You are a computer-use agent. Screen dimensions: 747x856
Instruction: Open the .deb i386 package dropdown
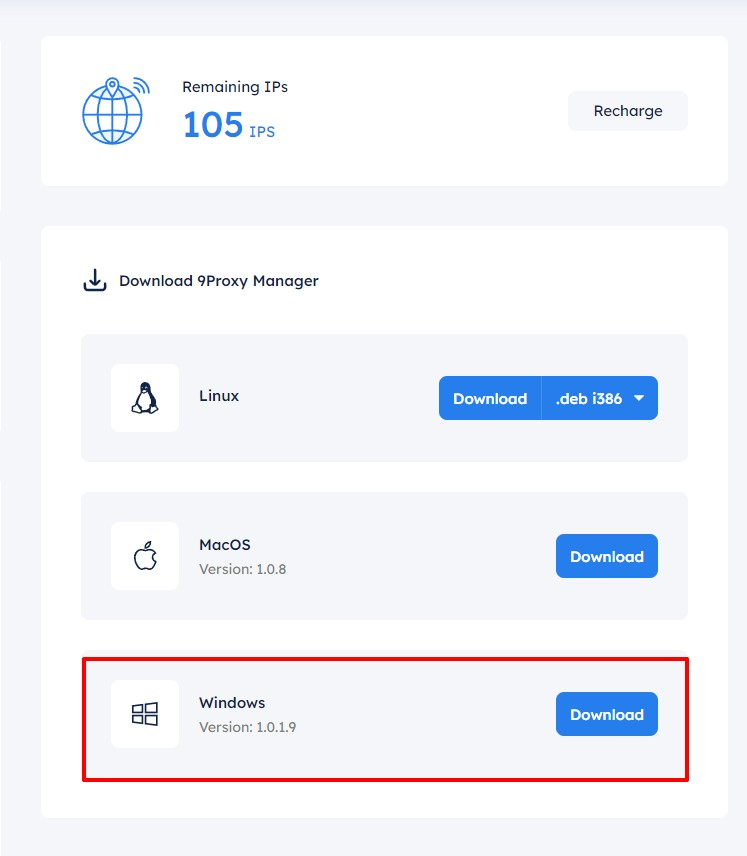click(589, 398)
